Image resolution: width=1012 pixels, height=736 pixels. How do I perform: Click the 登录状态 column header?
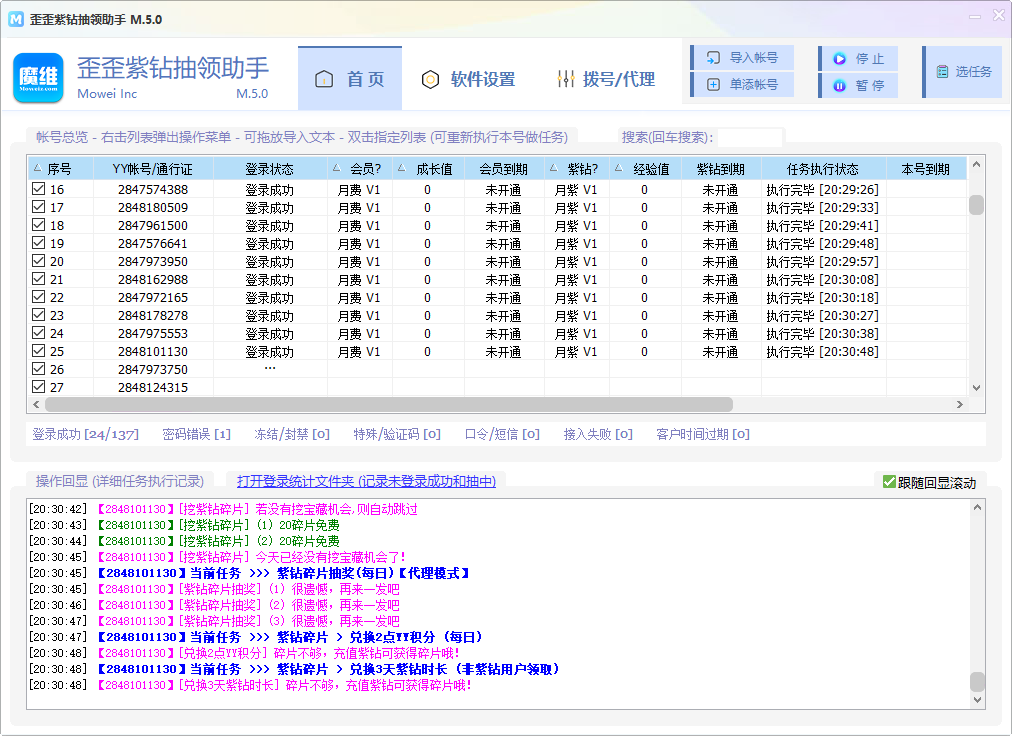click(270, 169)
